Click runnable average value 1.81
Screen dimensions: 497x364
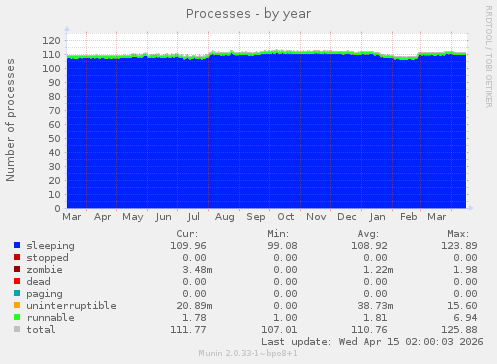click(375, 318)
